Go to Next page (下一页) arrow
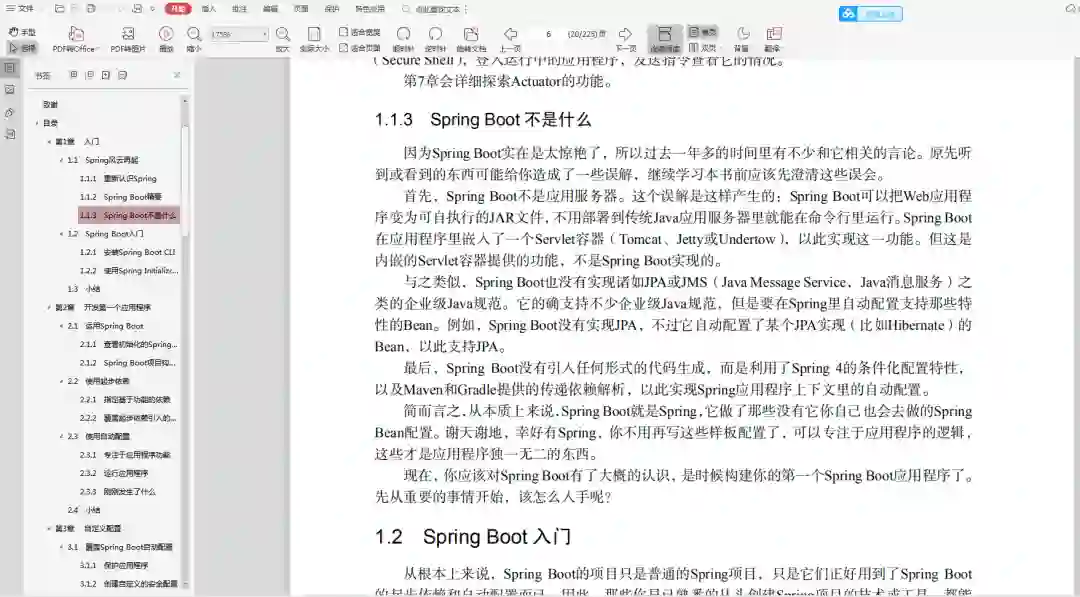This screenshot has height=597, width=1080. pyautogui.click(x=625, y=39)
